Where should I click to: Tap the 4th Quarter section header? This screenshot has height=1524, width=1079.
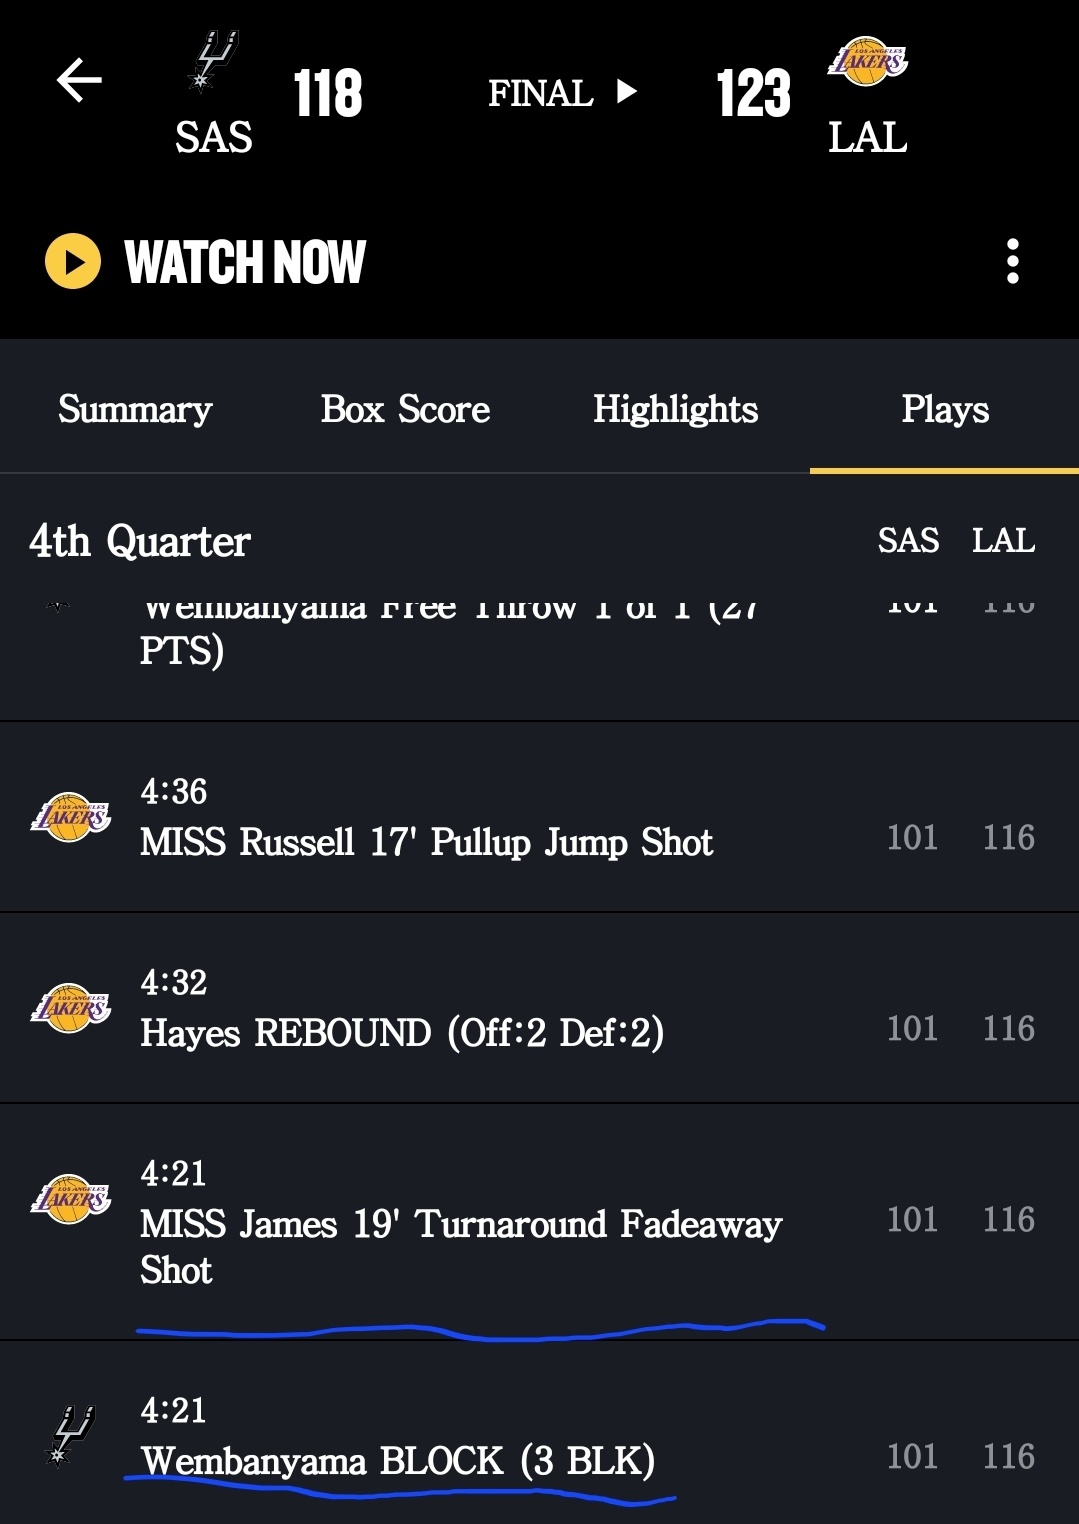tap(140, 542)
